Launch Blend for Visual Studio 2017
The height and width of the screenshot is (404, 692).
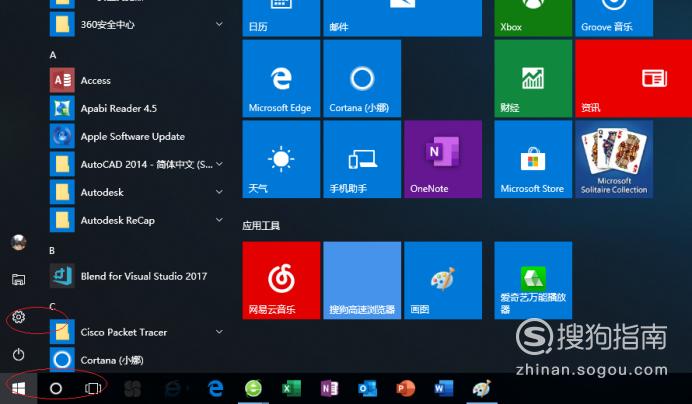(137, 276)
